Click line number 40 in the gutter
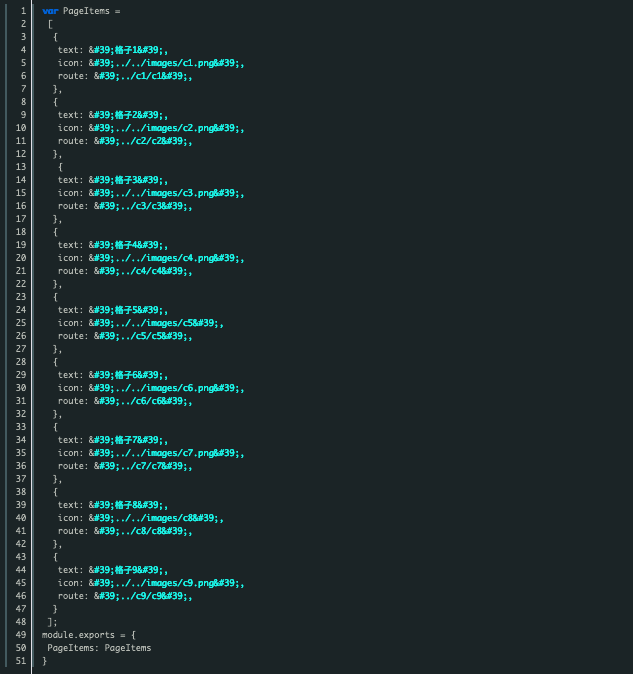The image size is (633, 674). pyautogui.click(x=21, y=518)
